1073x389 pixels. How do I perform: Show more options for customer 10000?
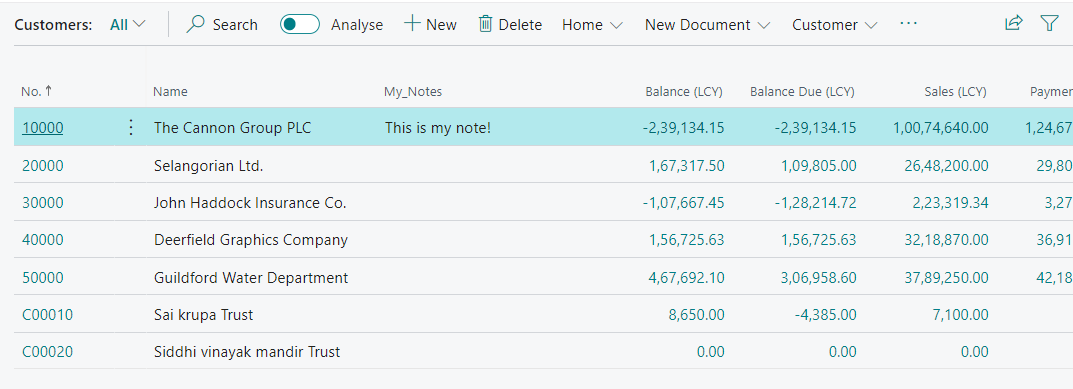coord(131,127)
